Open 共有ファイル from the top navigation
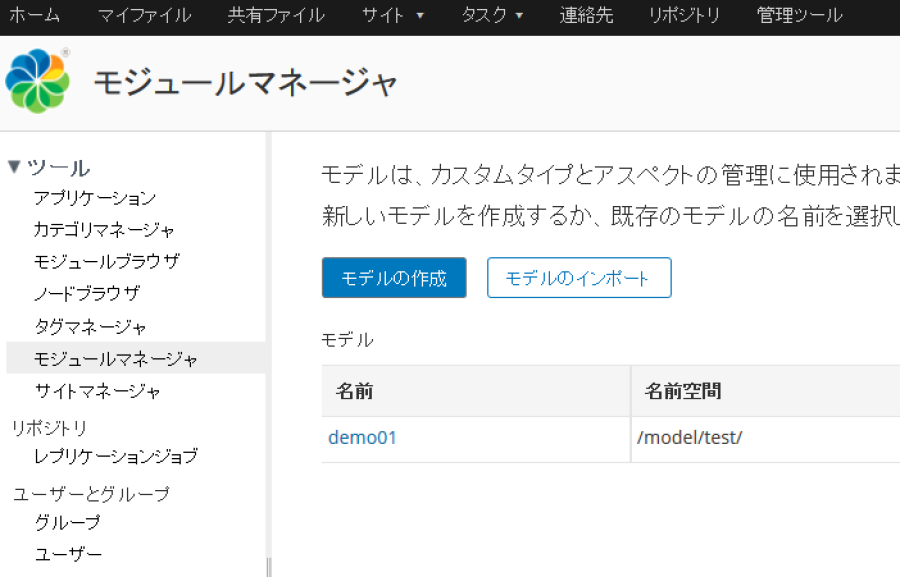Screen dimensions: 900x577 pos(276,16)
